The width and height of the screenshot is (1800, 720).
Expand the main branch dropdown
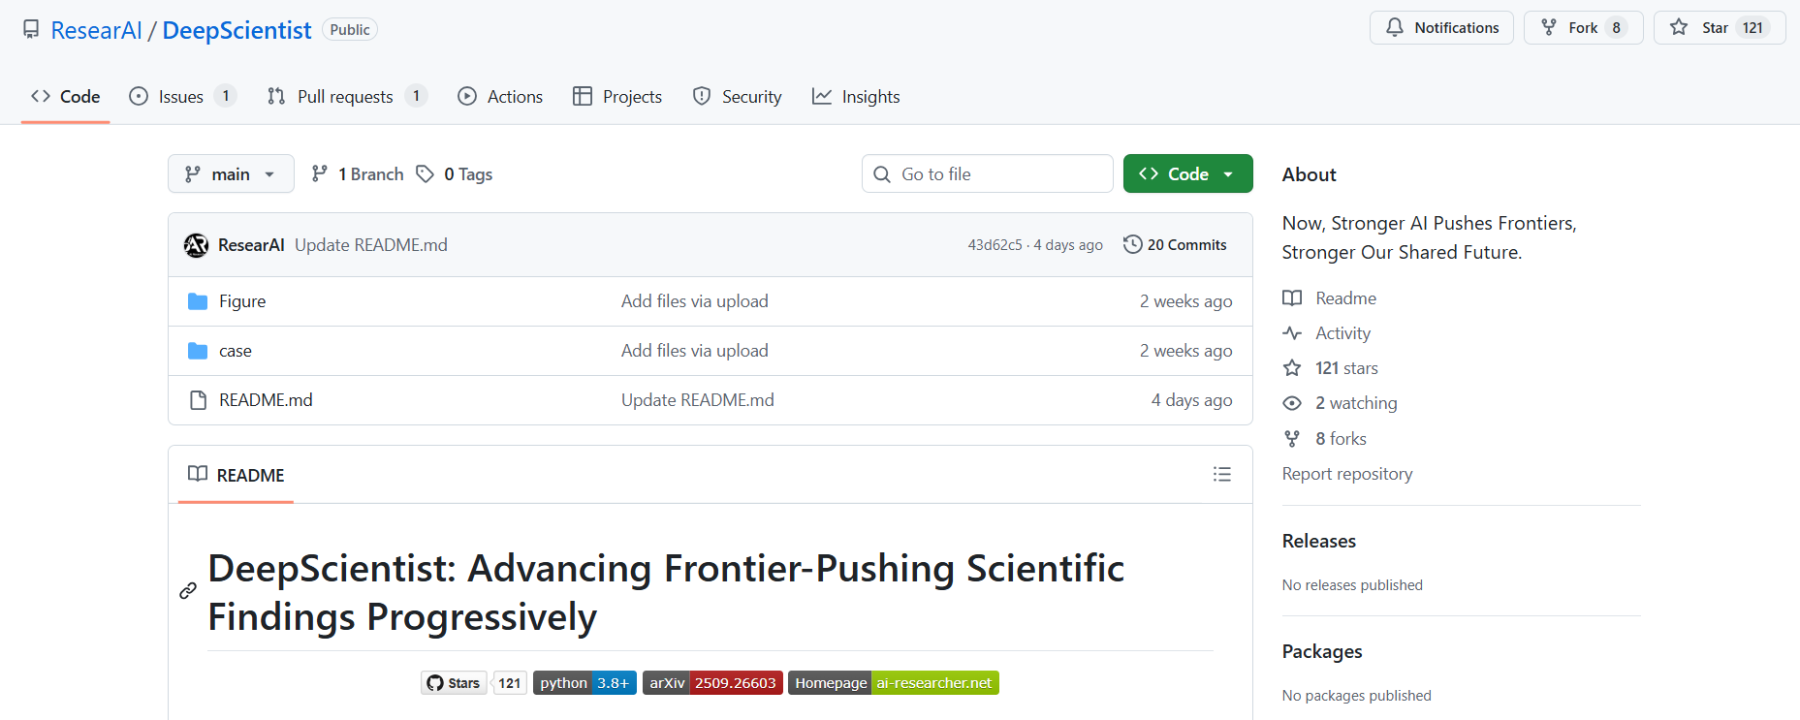(231, 174)
